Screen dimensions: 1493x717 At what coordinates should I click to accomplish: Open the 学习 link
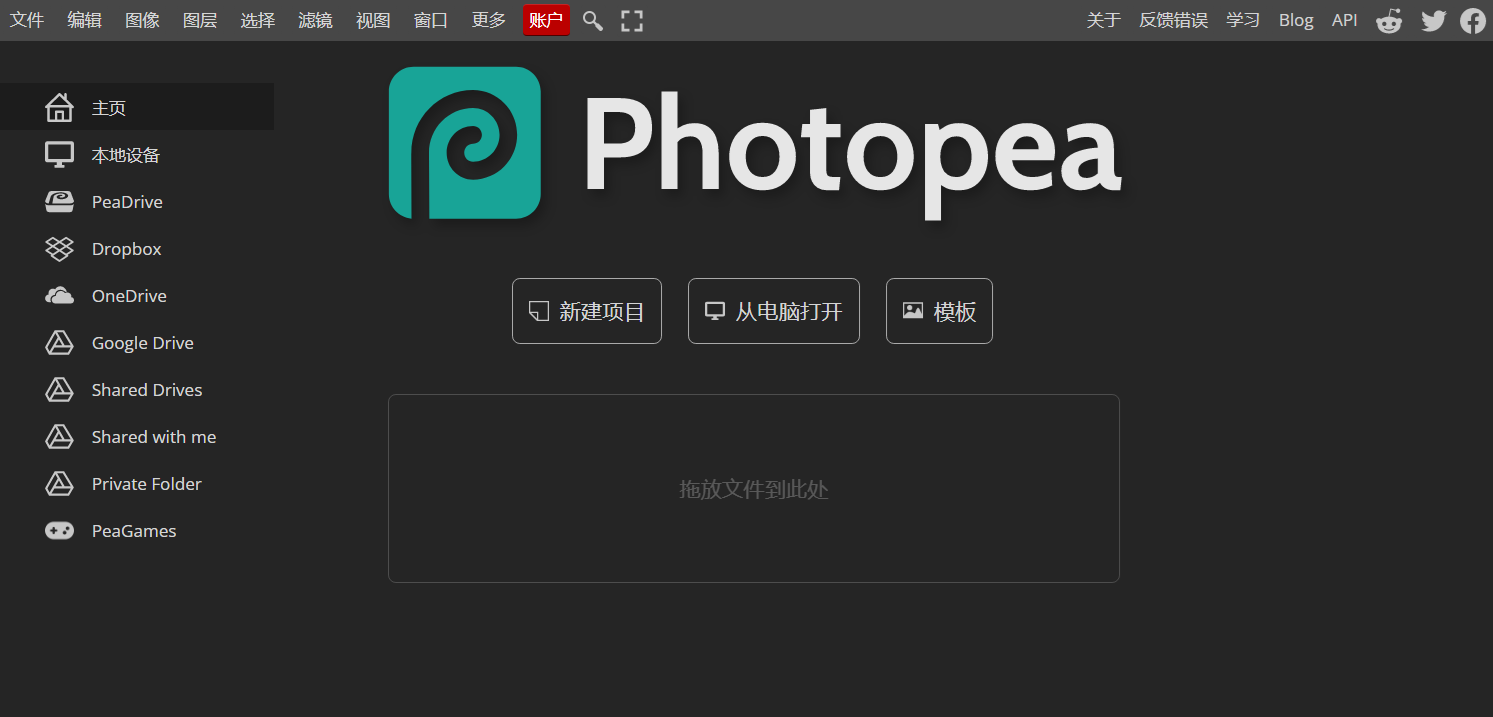1243,20
